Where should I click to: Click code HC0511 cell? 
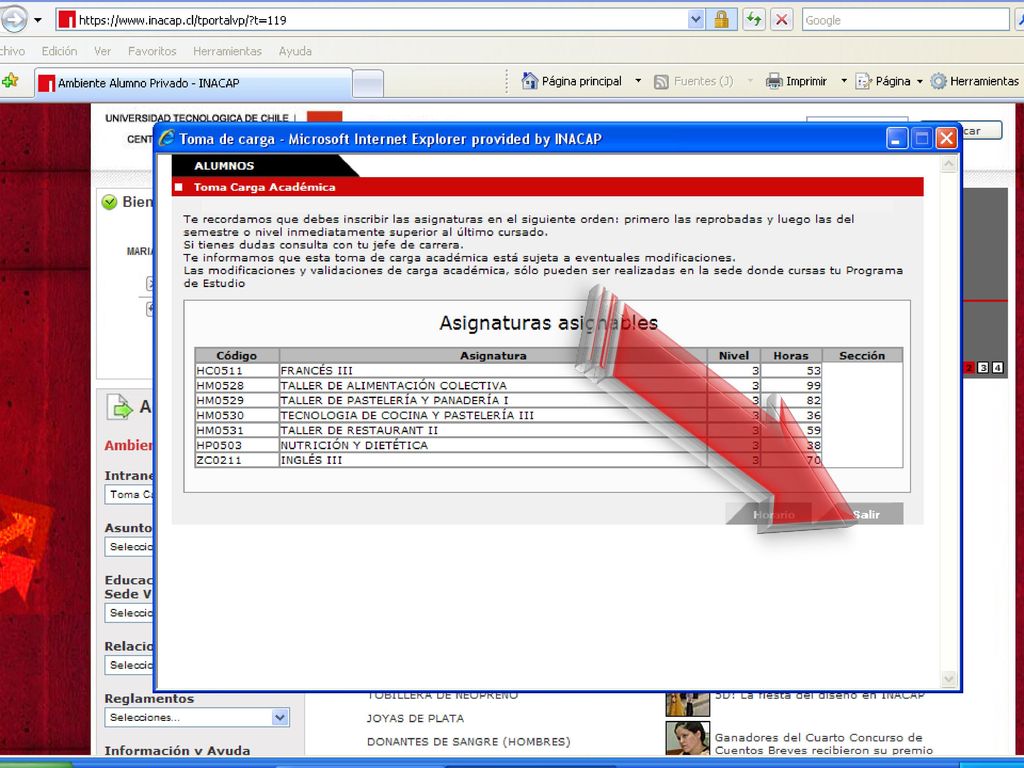pyautogui.click(x=237, y=370)
